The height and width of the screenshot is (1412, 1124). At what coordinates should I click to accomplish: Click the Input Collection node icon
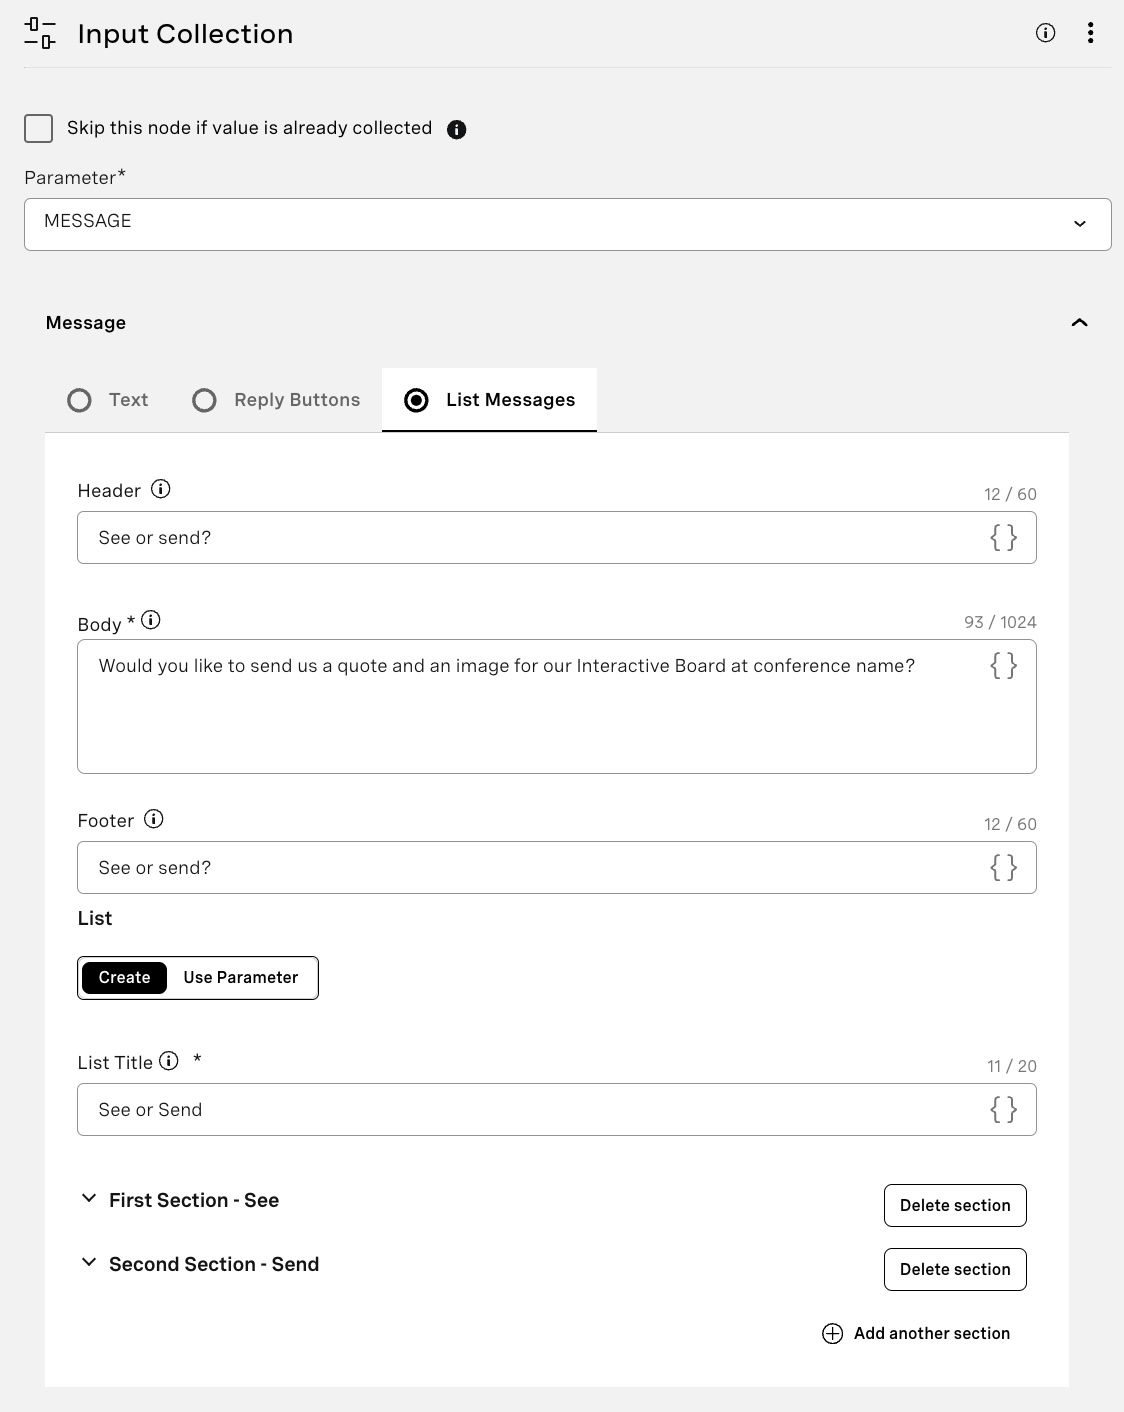pyautogui.click(x=40, y=33)
